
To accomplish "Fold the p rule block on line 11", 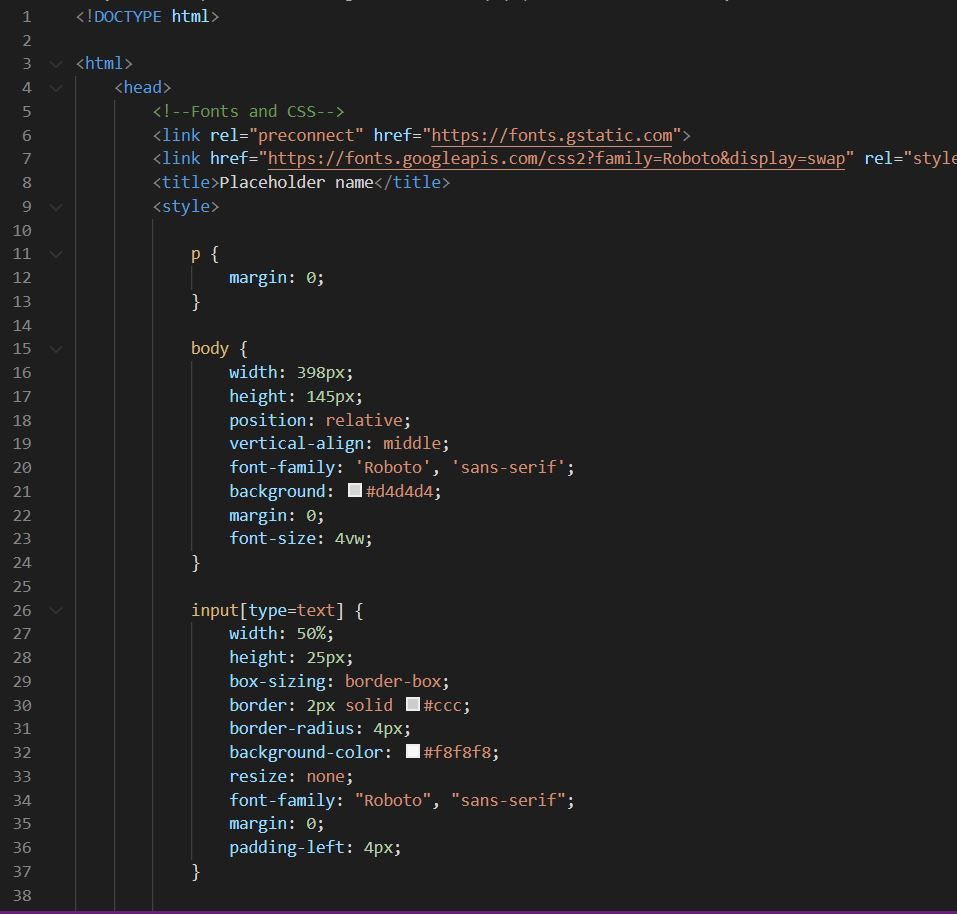I will (x=56, y=254).
